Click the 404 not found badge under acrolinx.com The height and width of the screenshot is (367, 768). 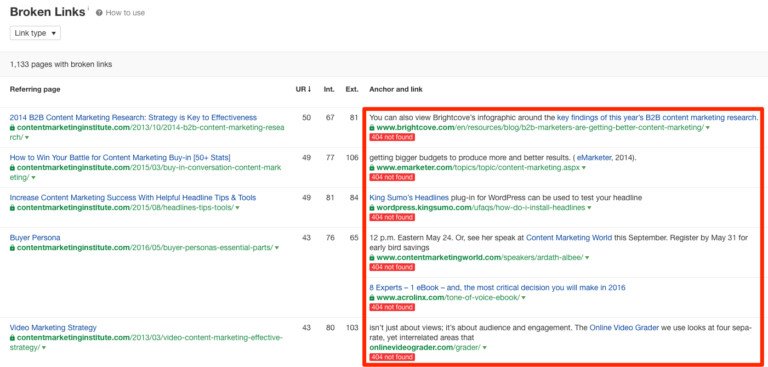tap(392, 307)
